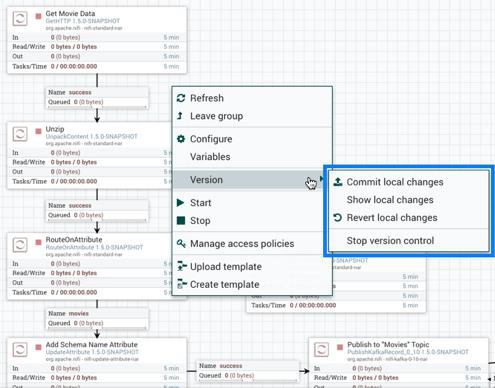
Task: Click the red stopped indicator on Get Movie Data
Action: [x=39, y=15]
